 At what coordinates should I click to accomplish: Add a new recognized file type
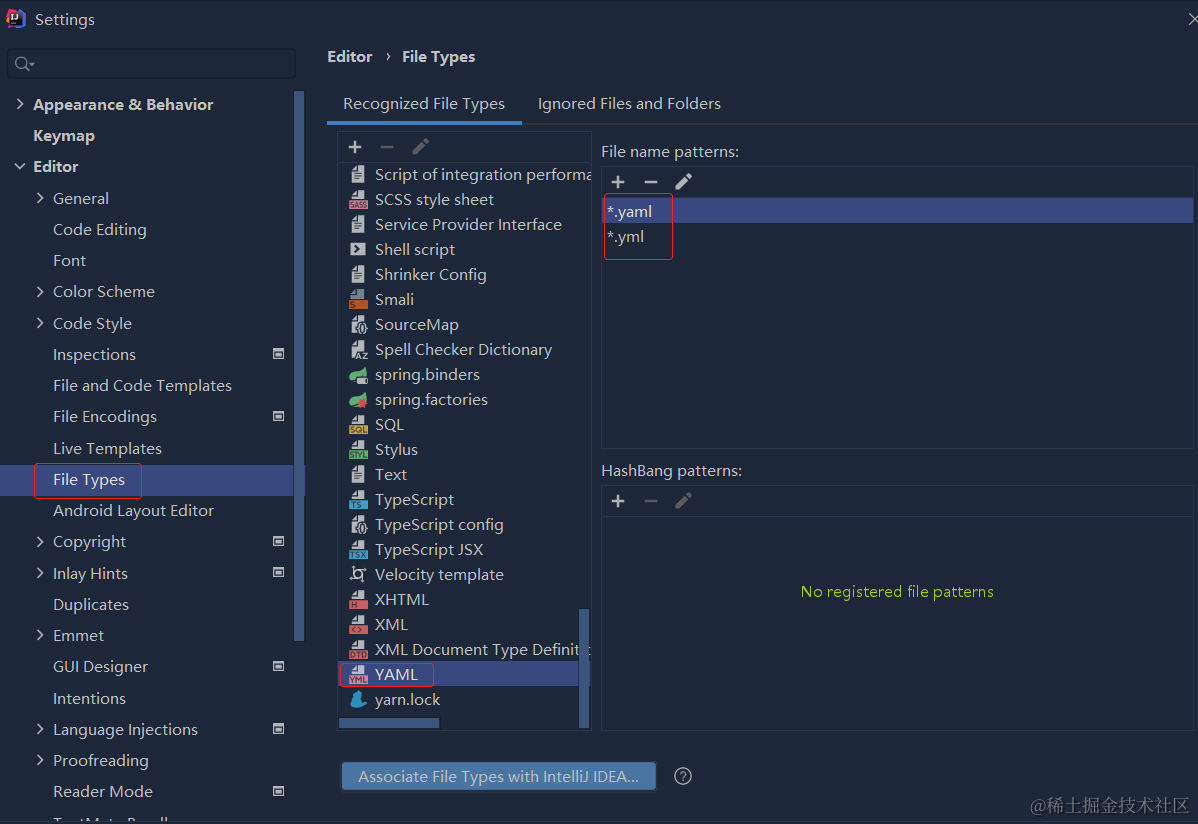coord(355,146)
